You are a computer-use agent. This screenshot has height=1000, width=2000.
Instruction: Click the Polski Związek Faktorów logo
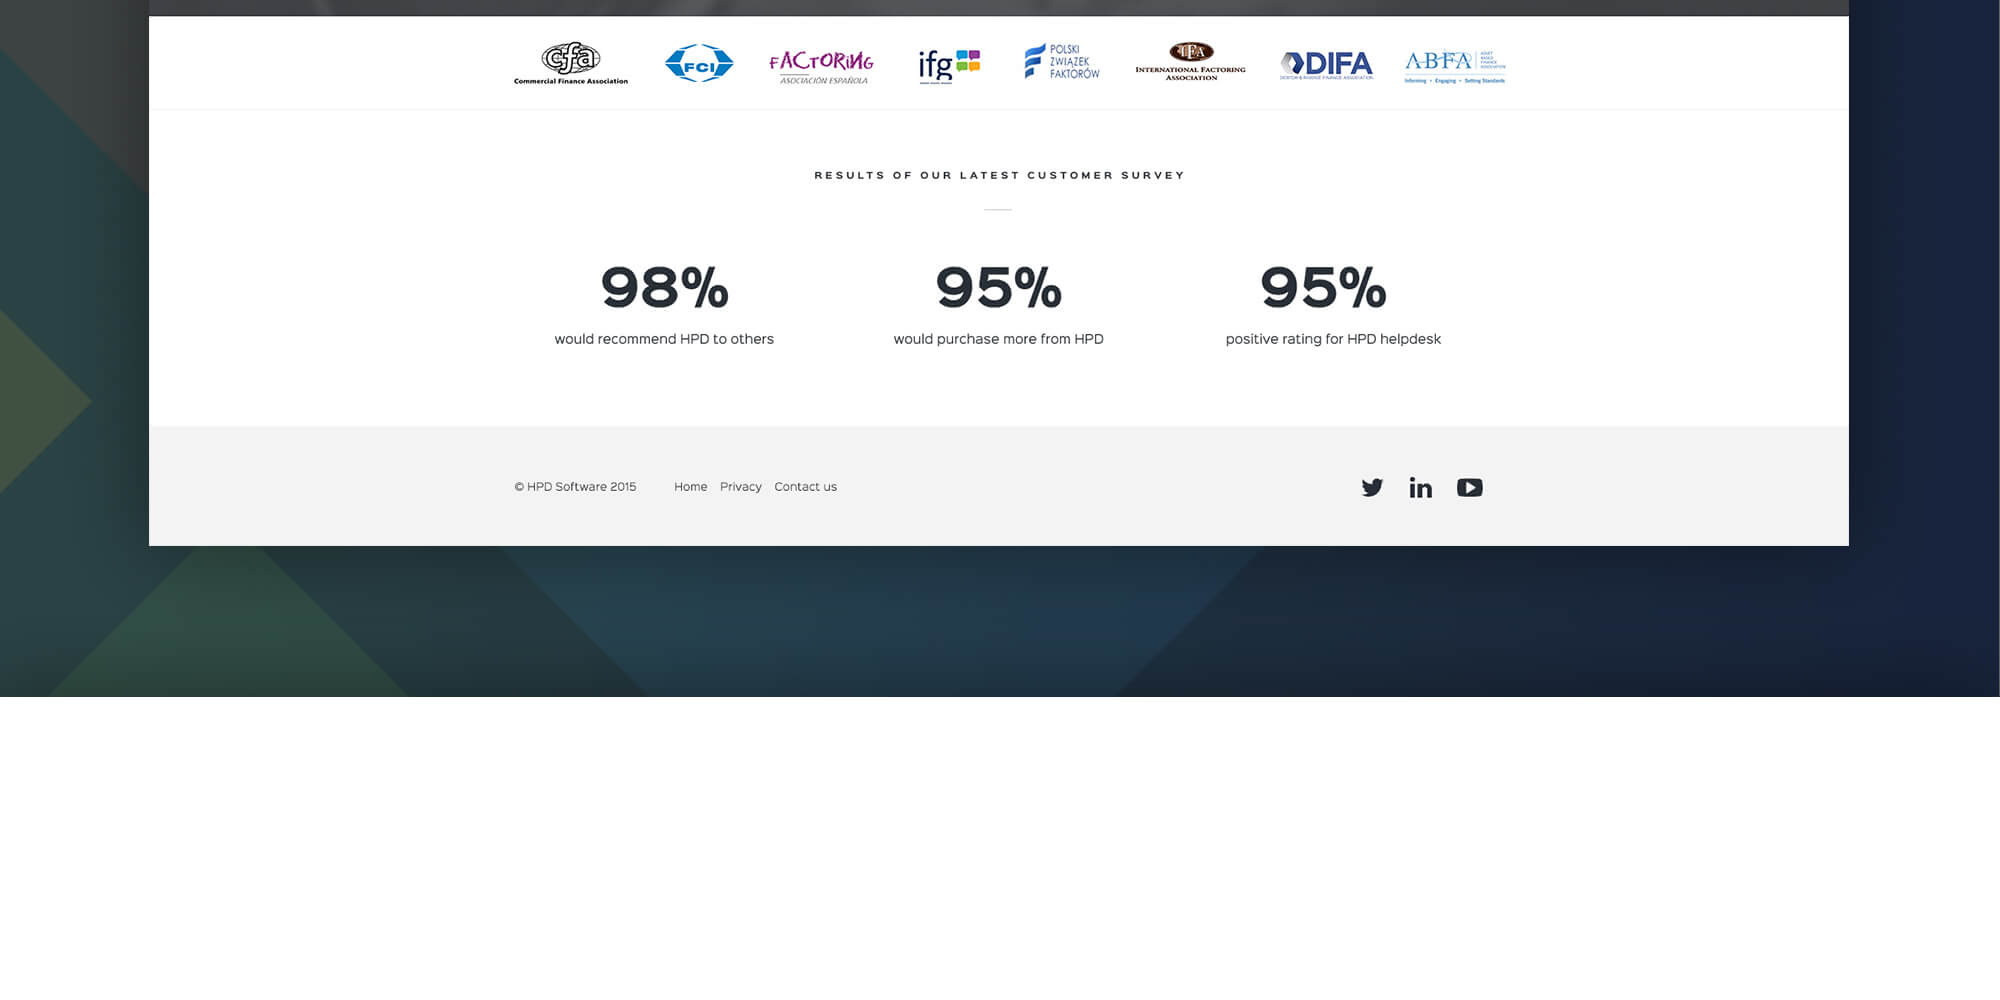(x=1062, y=62)
